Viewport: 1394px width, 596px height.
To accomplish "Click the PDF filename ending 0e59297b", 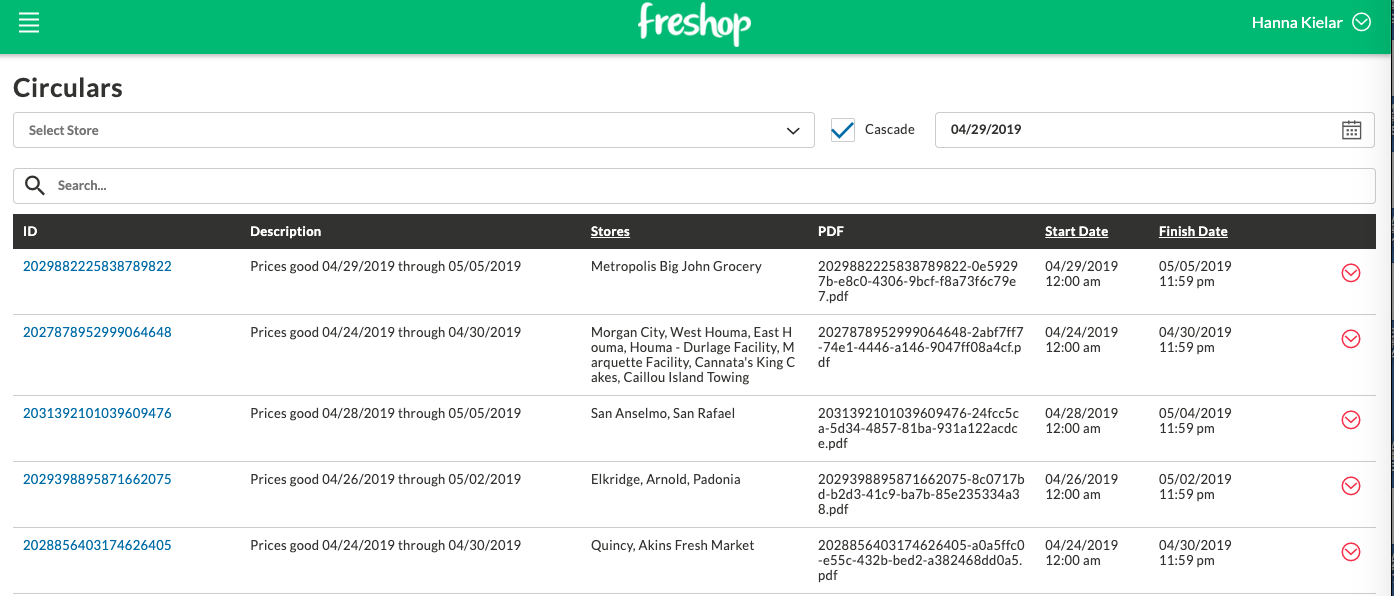I will [x=918, y=281].
